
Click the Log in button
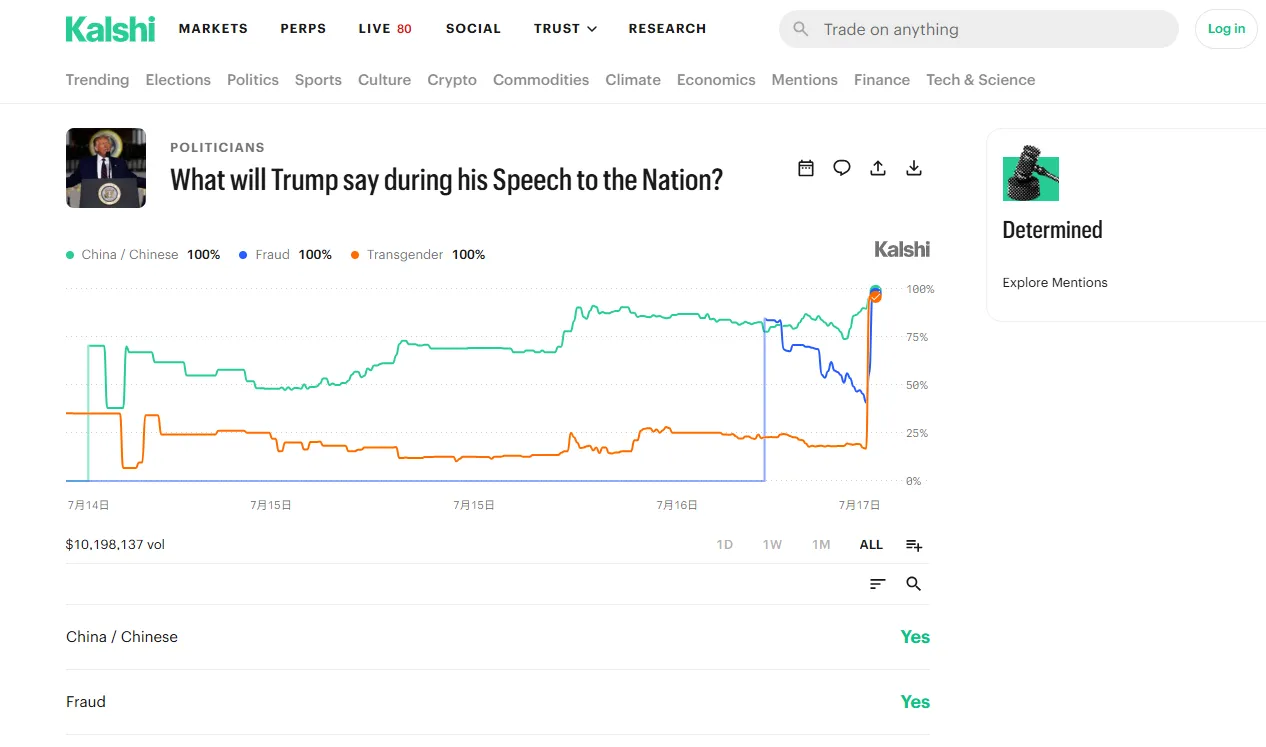[1226, 29]
